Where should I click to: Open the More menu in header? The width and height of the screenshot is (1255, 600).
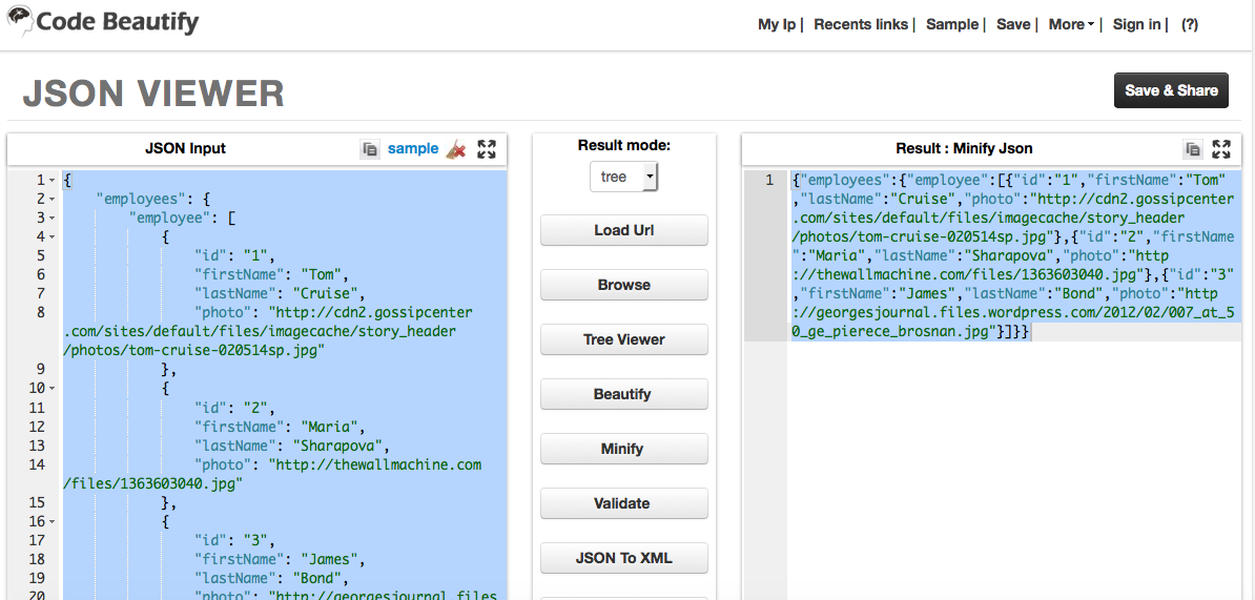tap(1070, 24)
